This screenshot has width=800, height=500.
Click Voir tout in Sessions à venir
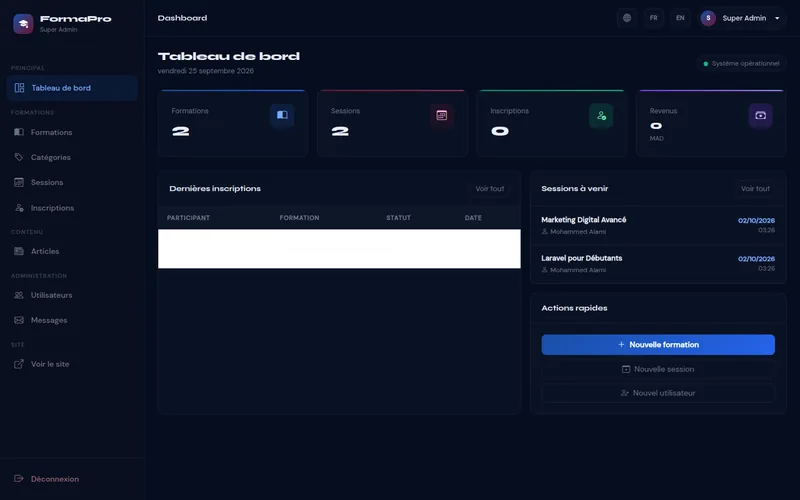coord(755,188)
